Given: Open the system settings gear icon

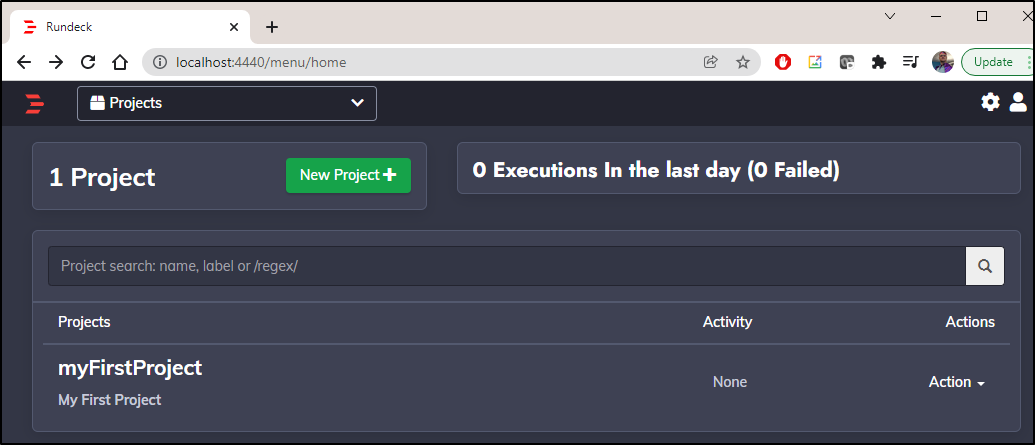Looking at the screenshot, I should click(990, 102).
